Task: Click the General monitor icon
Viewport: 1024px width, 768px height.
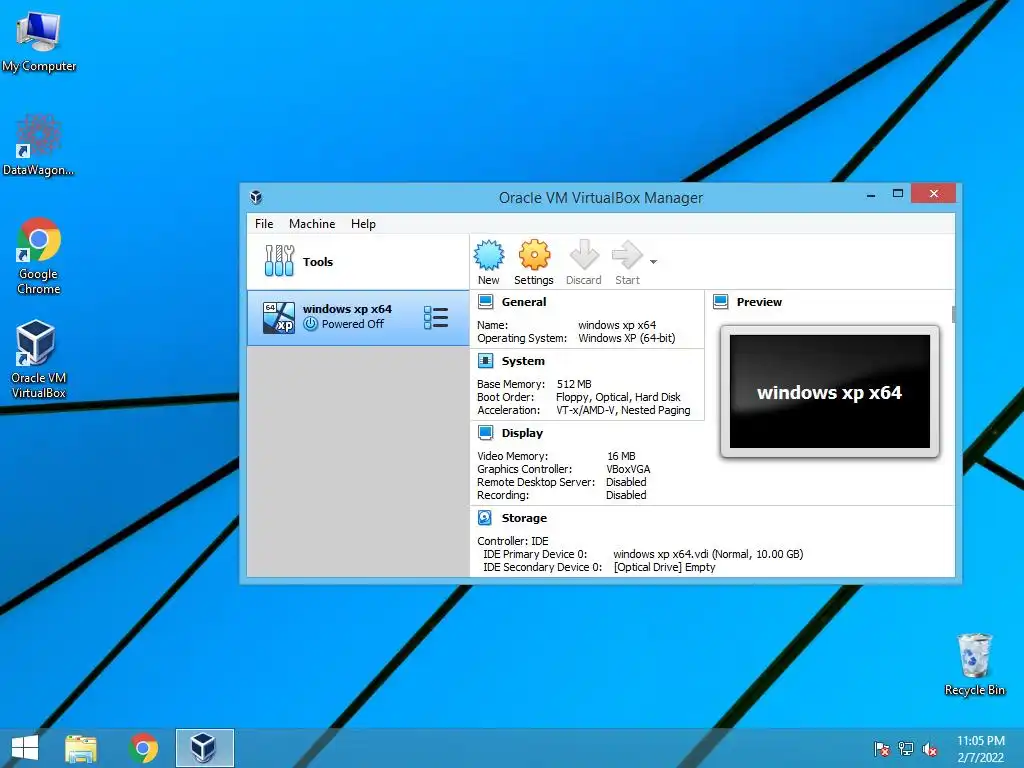Action: point(485,302)
